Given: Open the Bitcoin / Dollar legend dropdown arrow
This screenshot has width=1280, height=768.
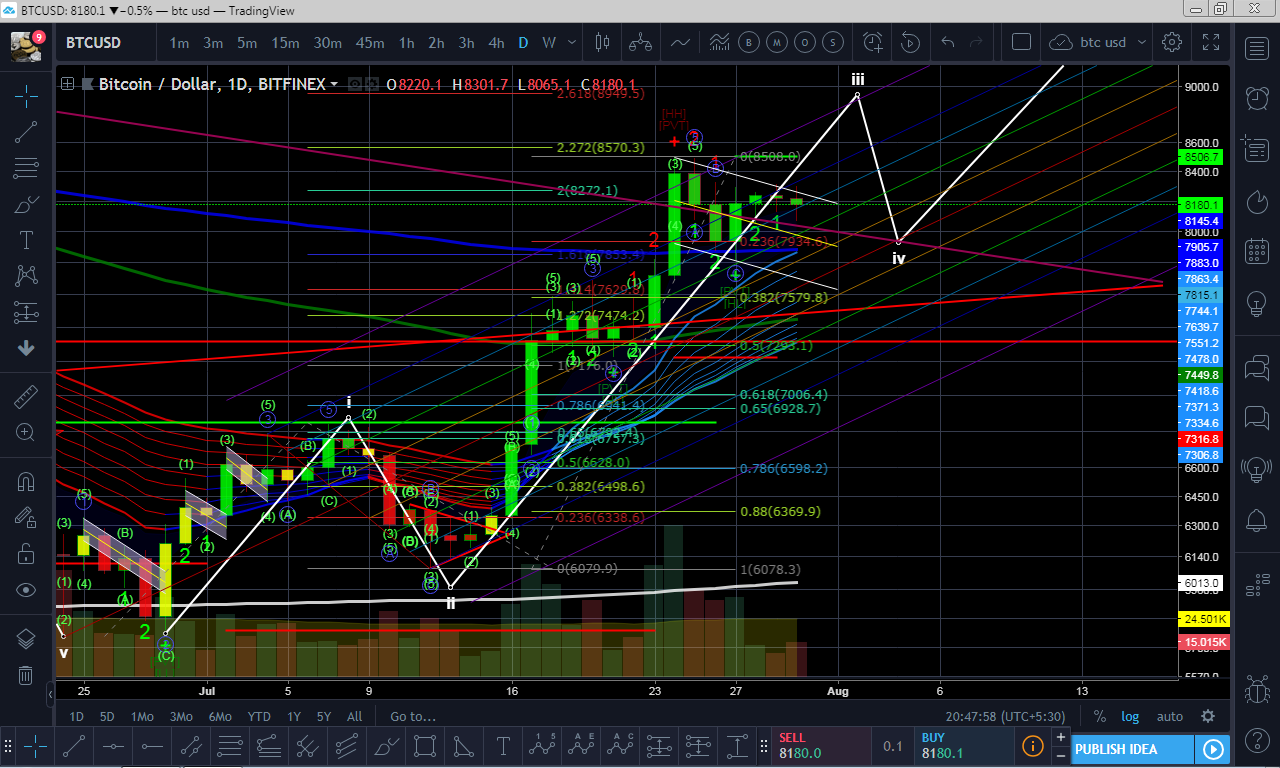Looking at the screenshot, I should pos(334,85).
